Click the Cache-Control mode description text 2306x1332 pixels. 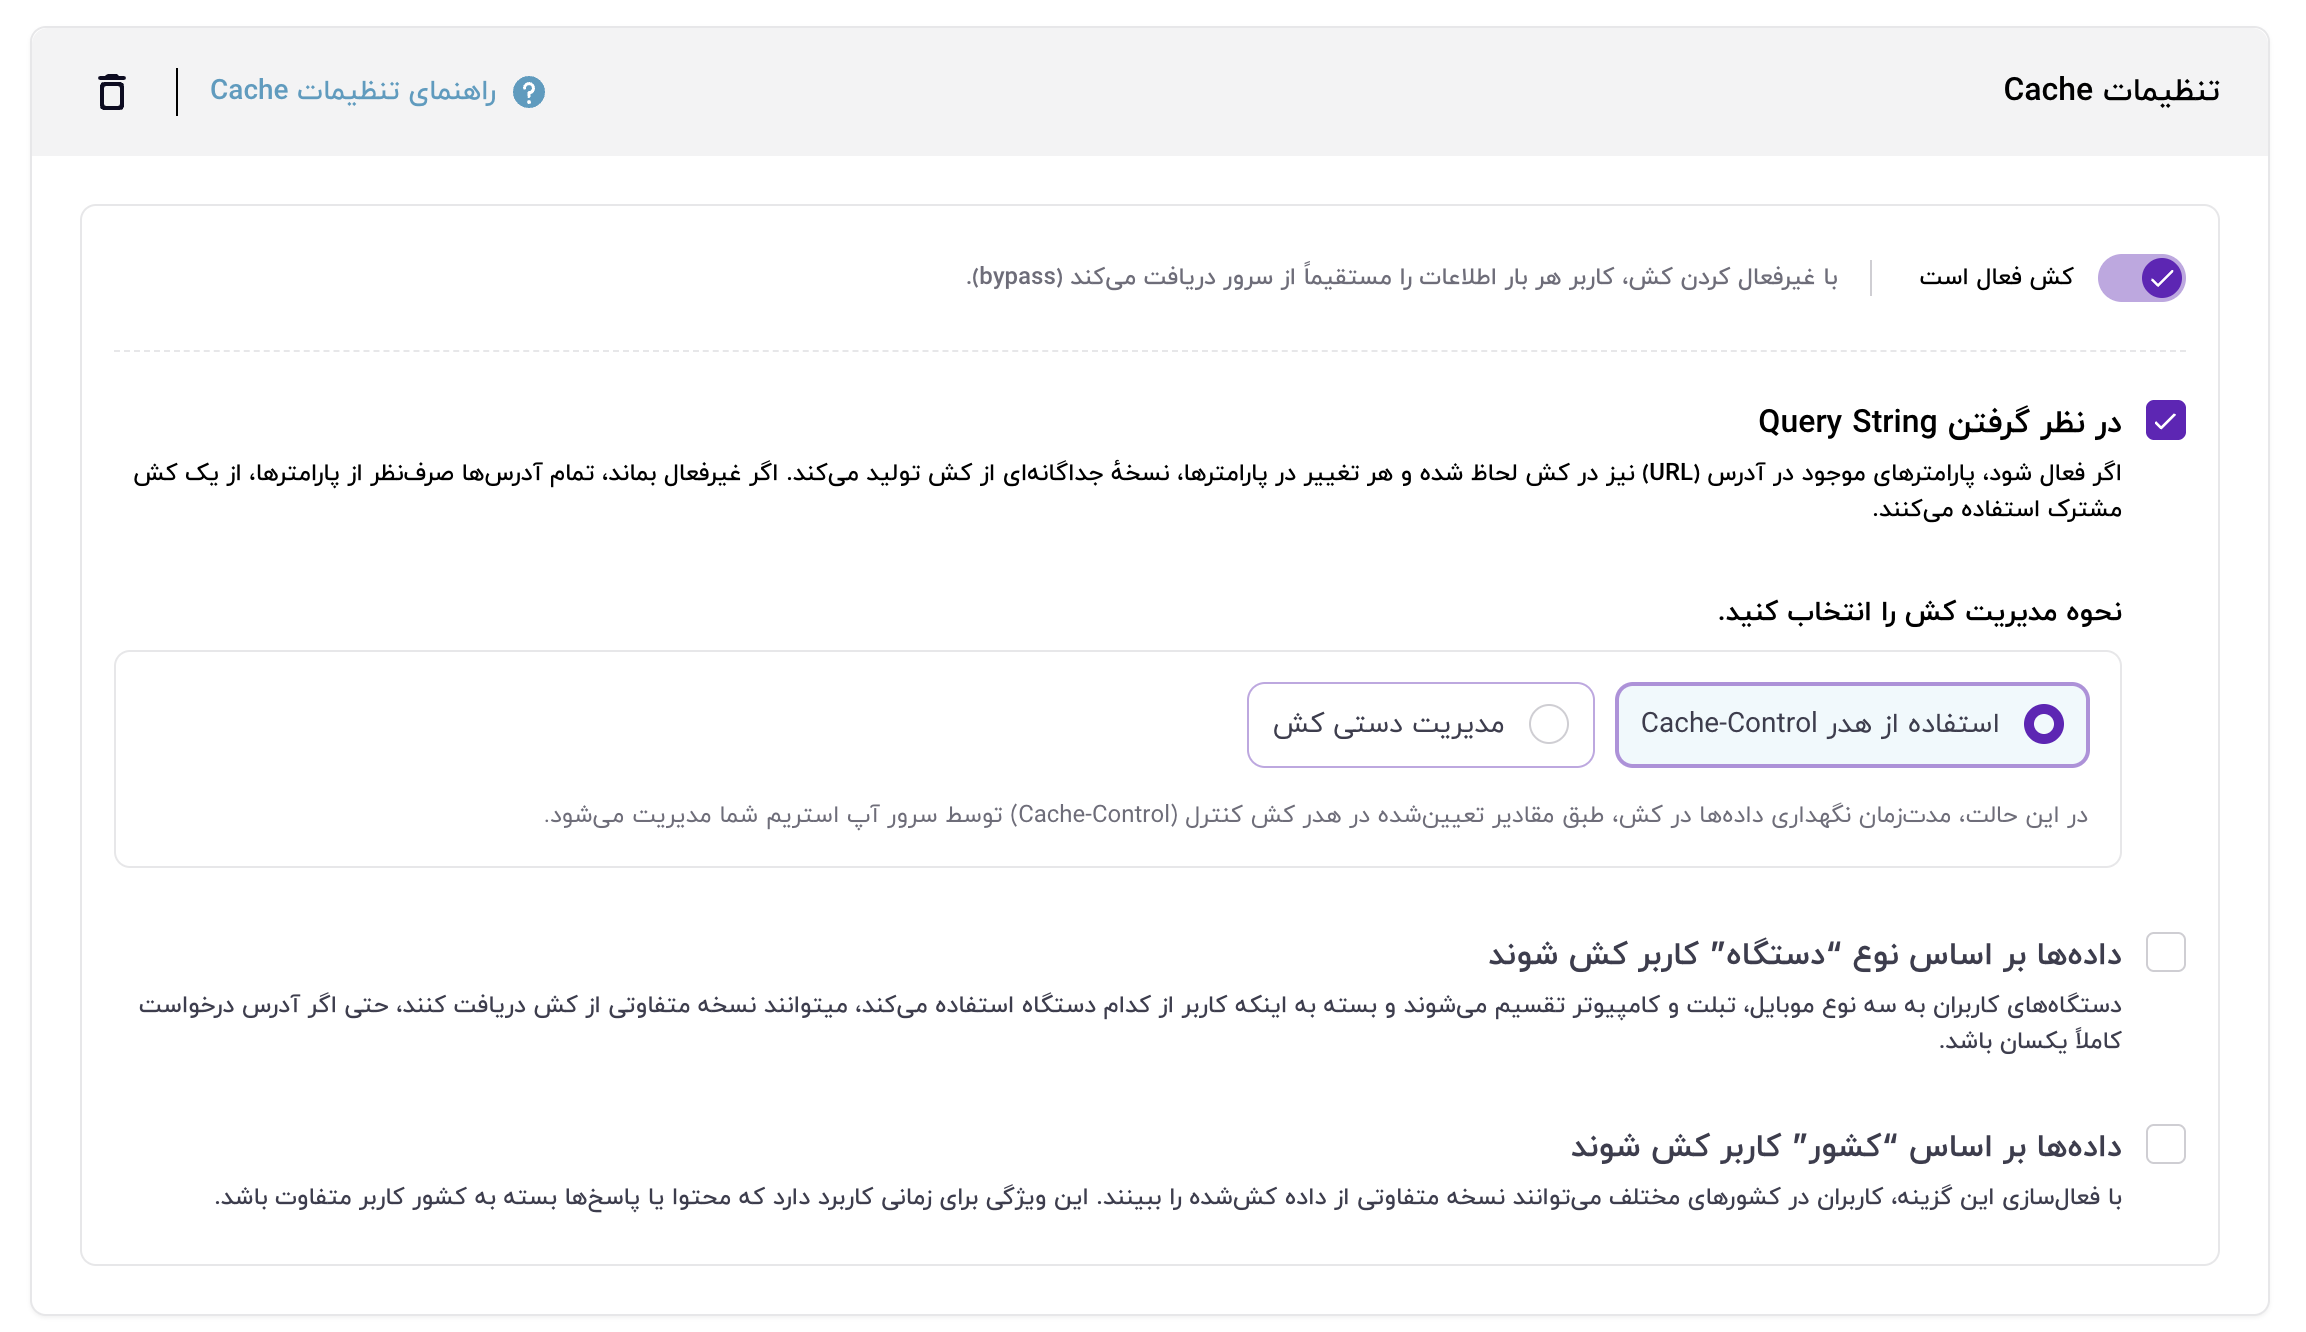[x=1315, y=816]
